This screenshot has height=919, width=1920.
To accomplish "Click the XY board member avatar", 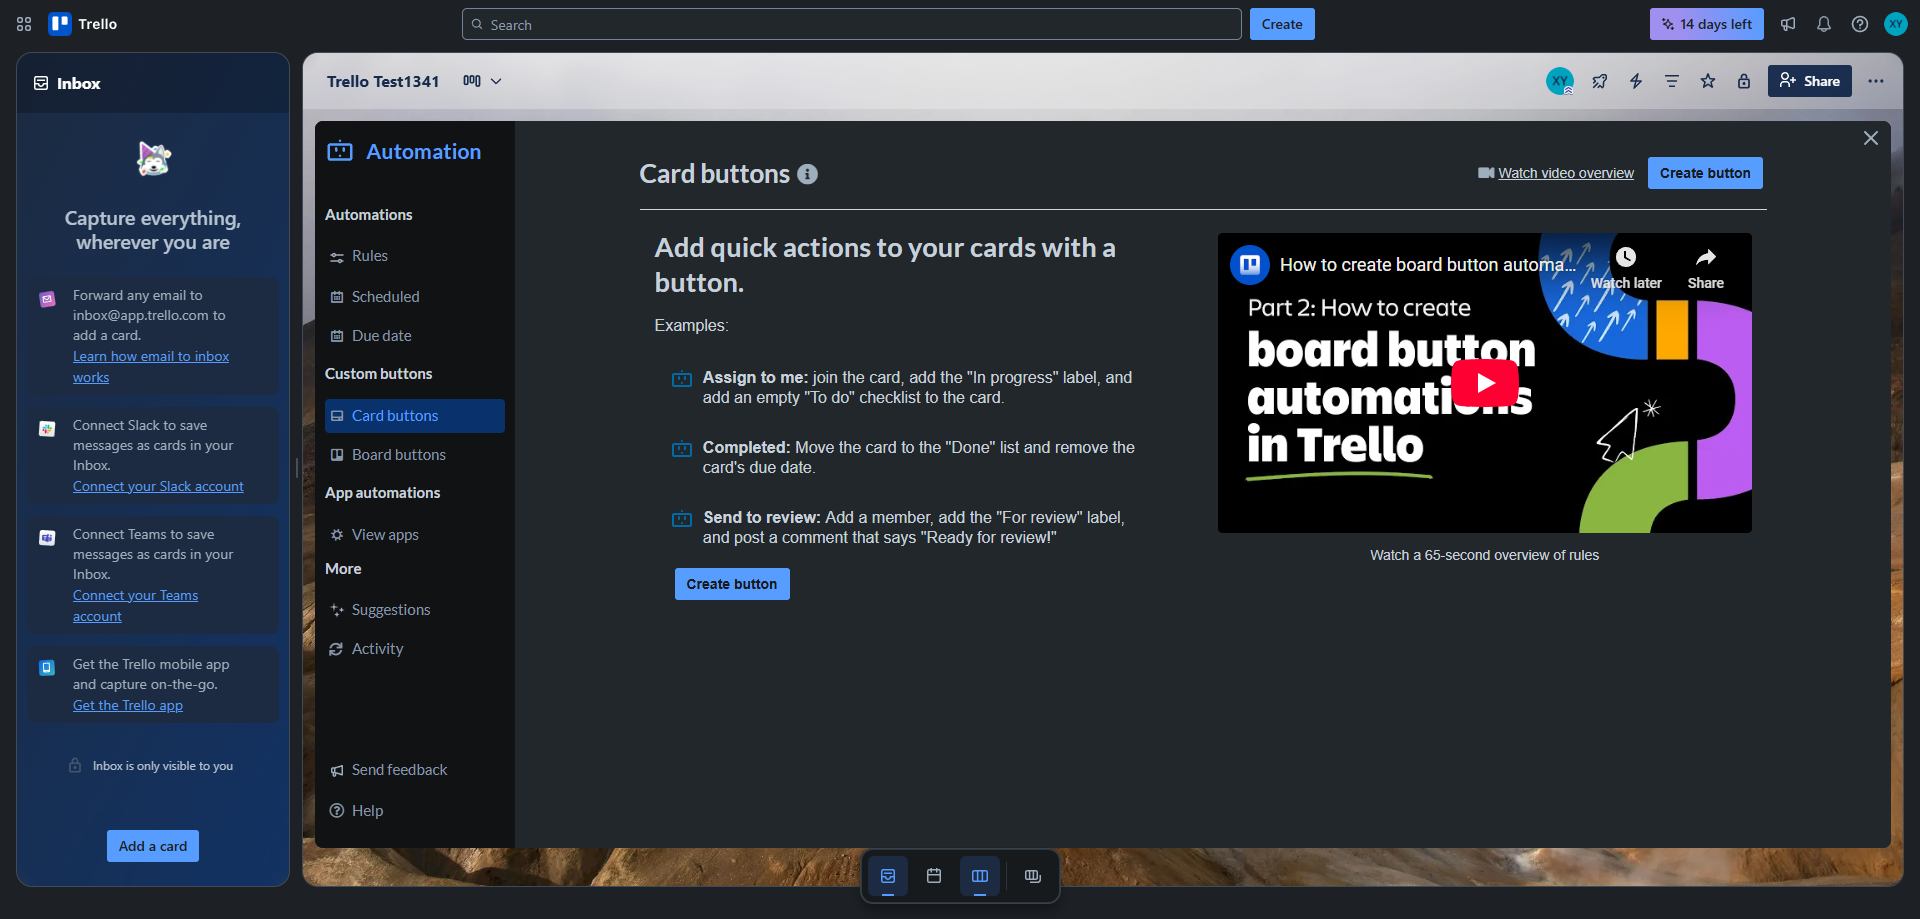I will tap(1560, 81).
